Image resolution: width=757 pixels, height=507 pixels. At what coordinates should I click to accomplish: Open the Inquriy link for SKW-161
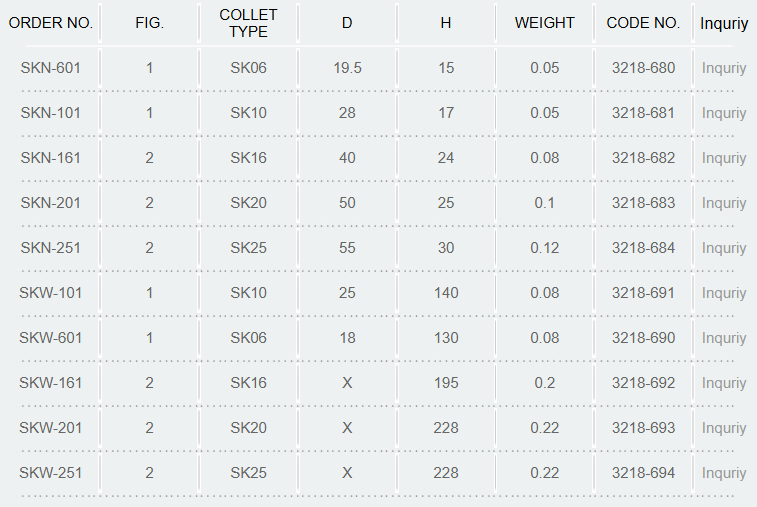click(724, 383)
